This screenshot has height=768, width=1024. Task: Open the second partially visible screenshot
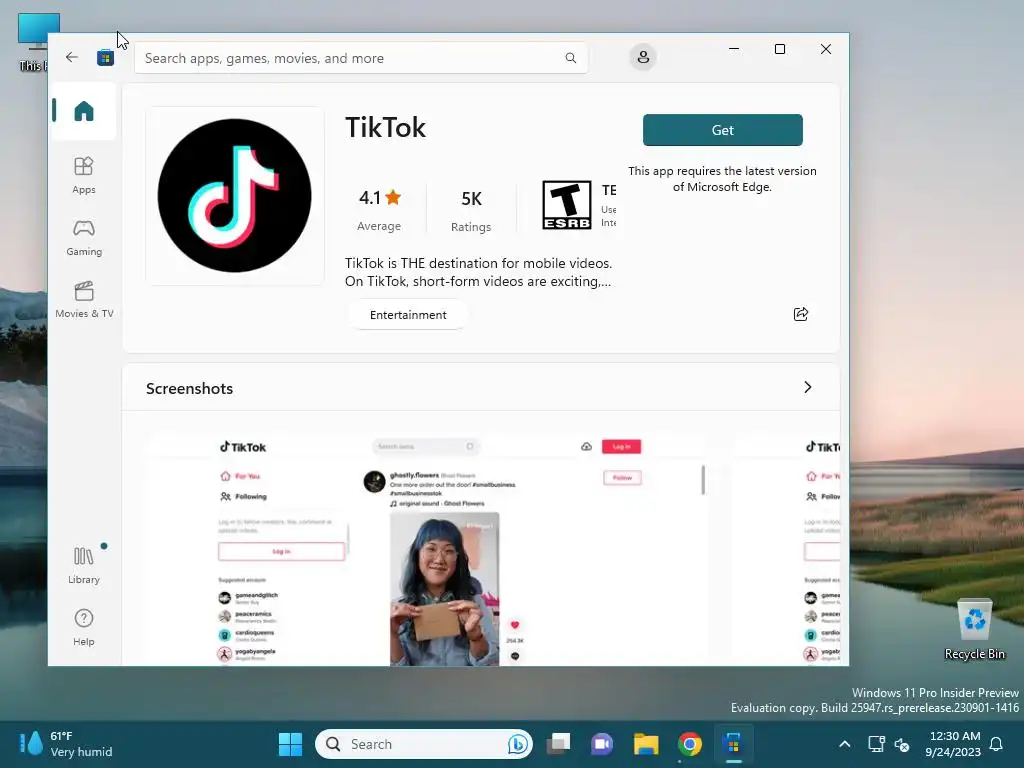point(788,549)
